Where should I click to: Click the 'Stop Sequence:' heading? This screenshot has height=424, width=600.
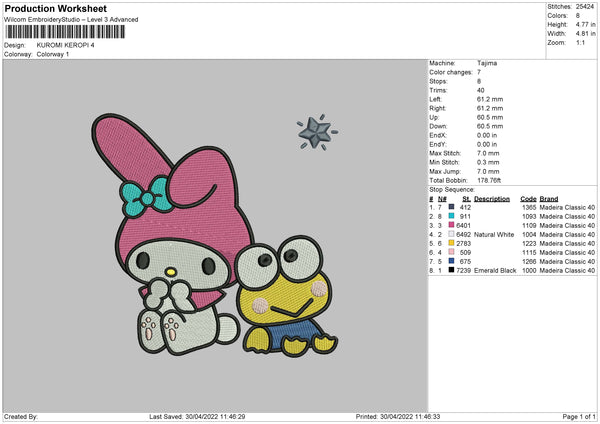click(452, 190)
